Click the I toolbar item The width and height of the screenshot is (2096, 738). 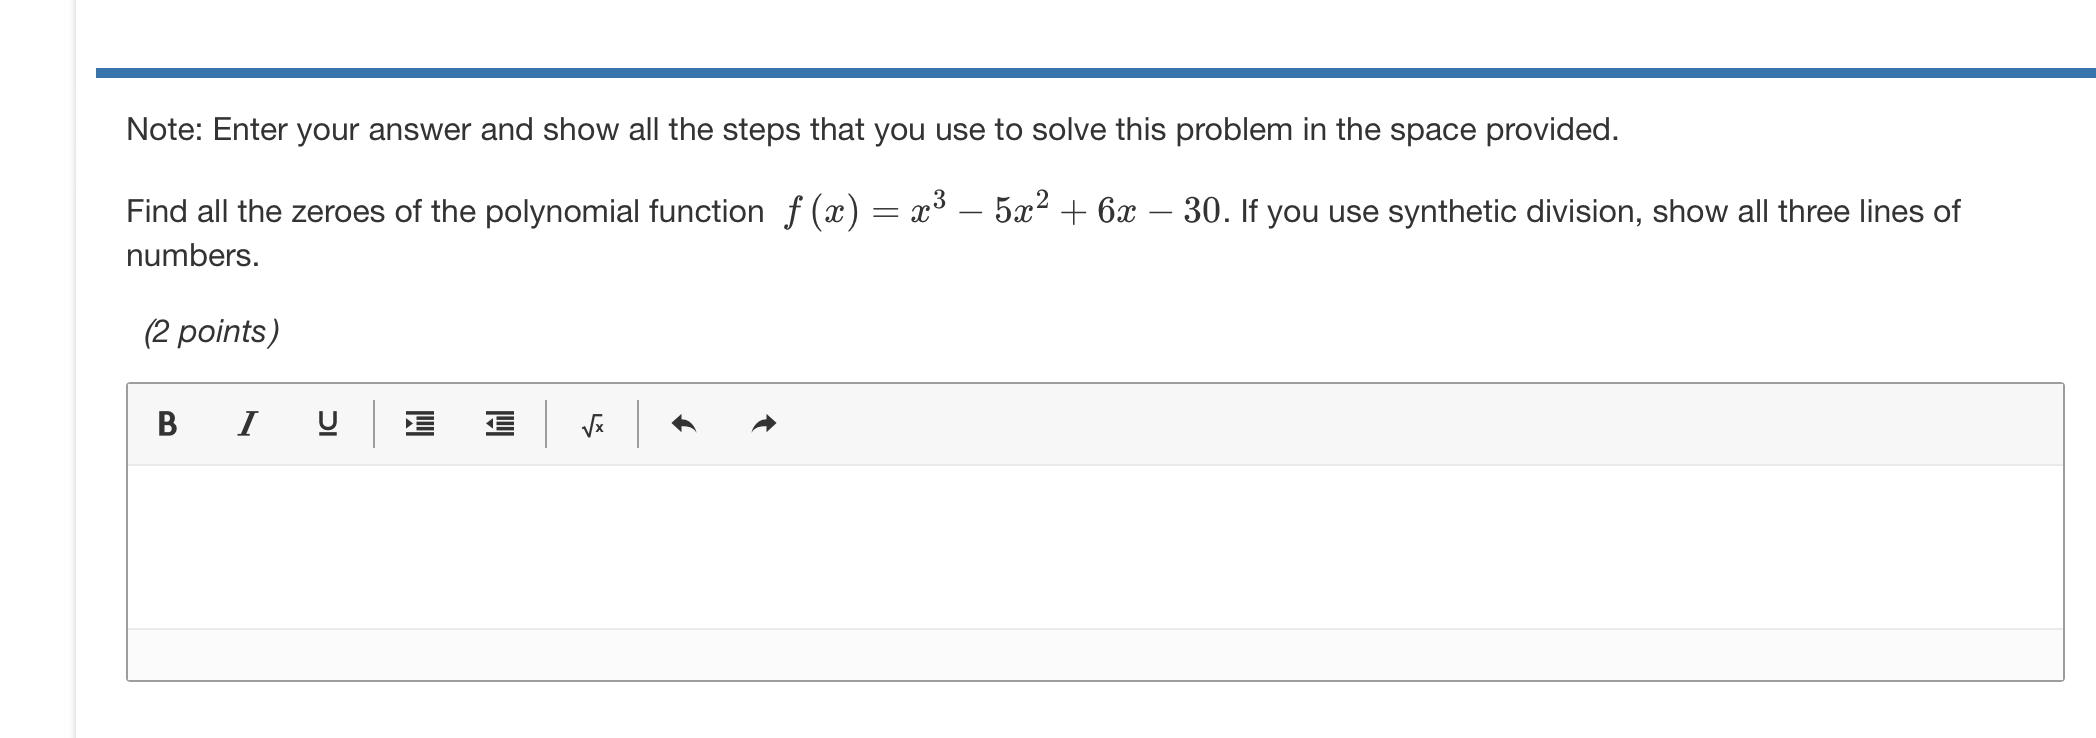[247, 423]
